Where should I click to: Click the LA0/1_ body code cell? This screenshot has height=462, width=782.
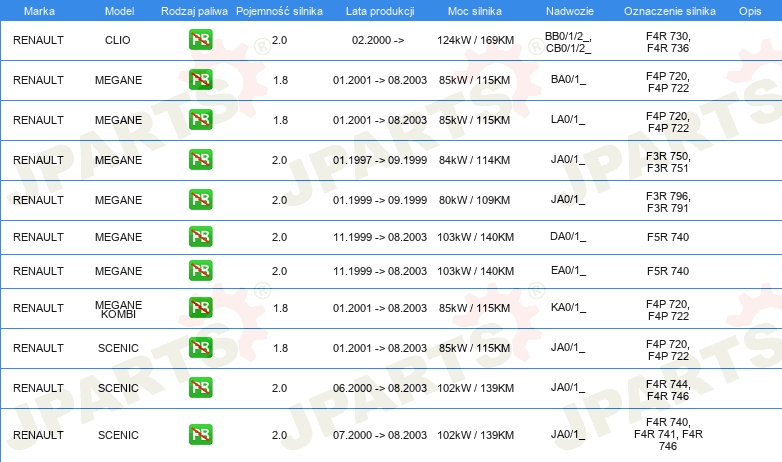click(x=568, y=120)
